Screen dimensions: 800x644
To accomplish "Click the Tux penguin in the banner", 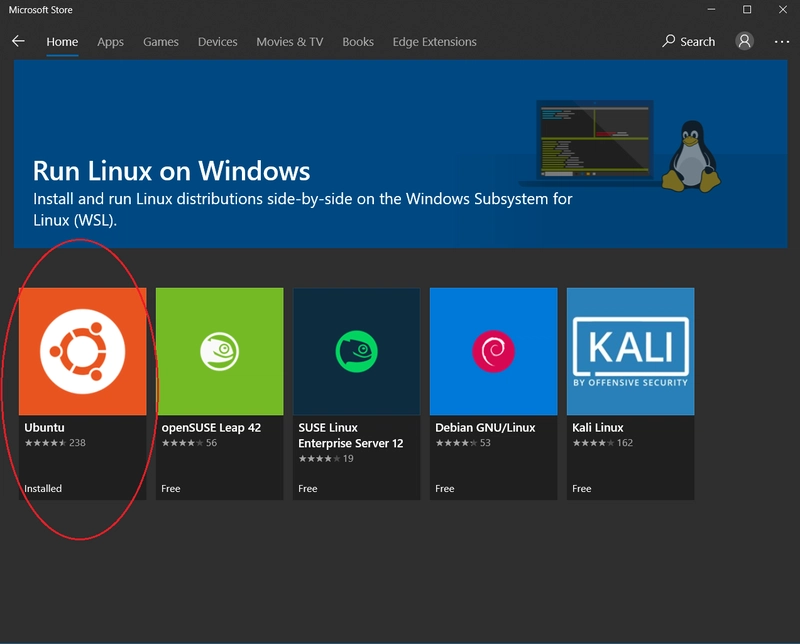I will pyautogui.click(x=691, y=156).
